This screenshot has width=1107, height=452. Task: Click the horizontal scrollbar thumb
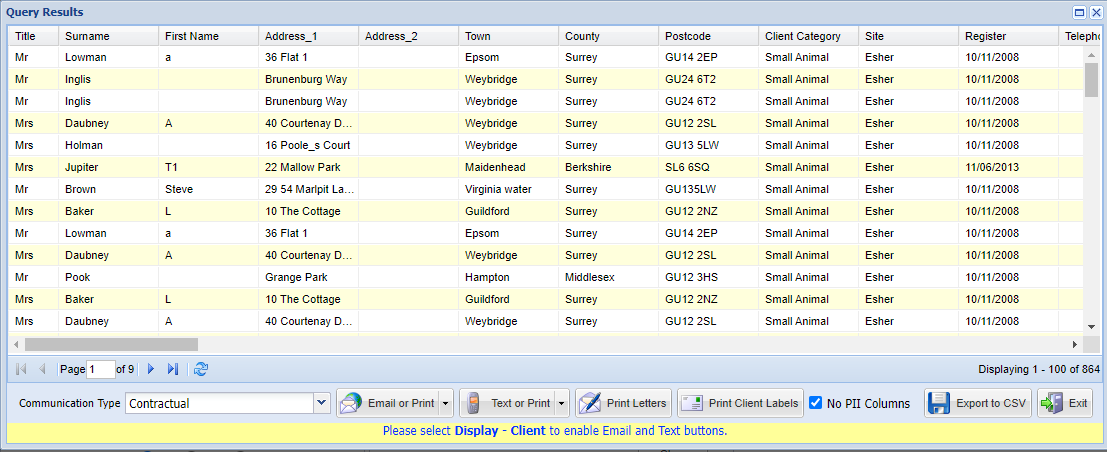[x=112, y=344]
